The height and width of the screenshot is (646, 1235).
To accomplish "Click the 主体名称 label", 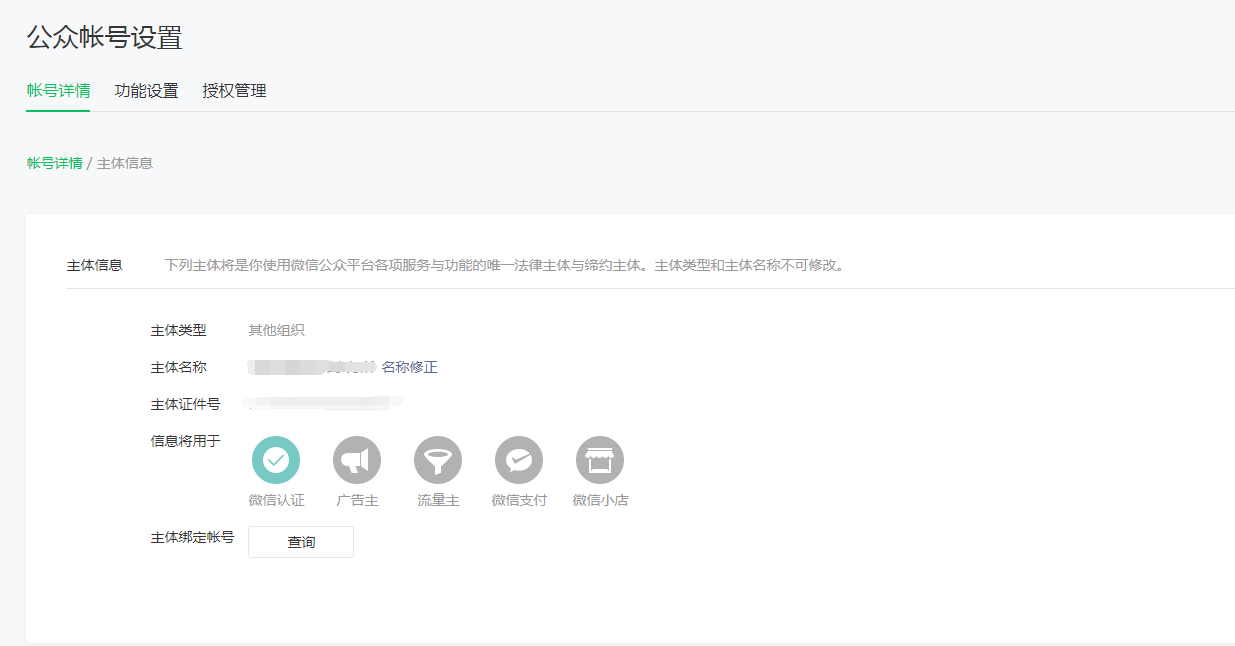I will (179, 367).
